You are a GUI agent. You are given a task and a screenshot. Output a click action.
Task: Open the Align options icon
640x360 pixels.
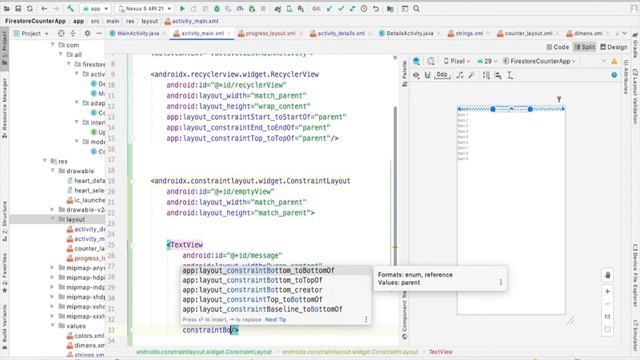pos(498,75)
